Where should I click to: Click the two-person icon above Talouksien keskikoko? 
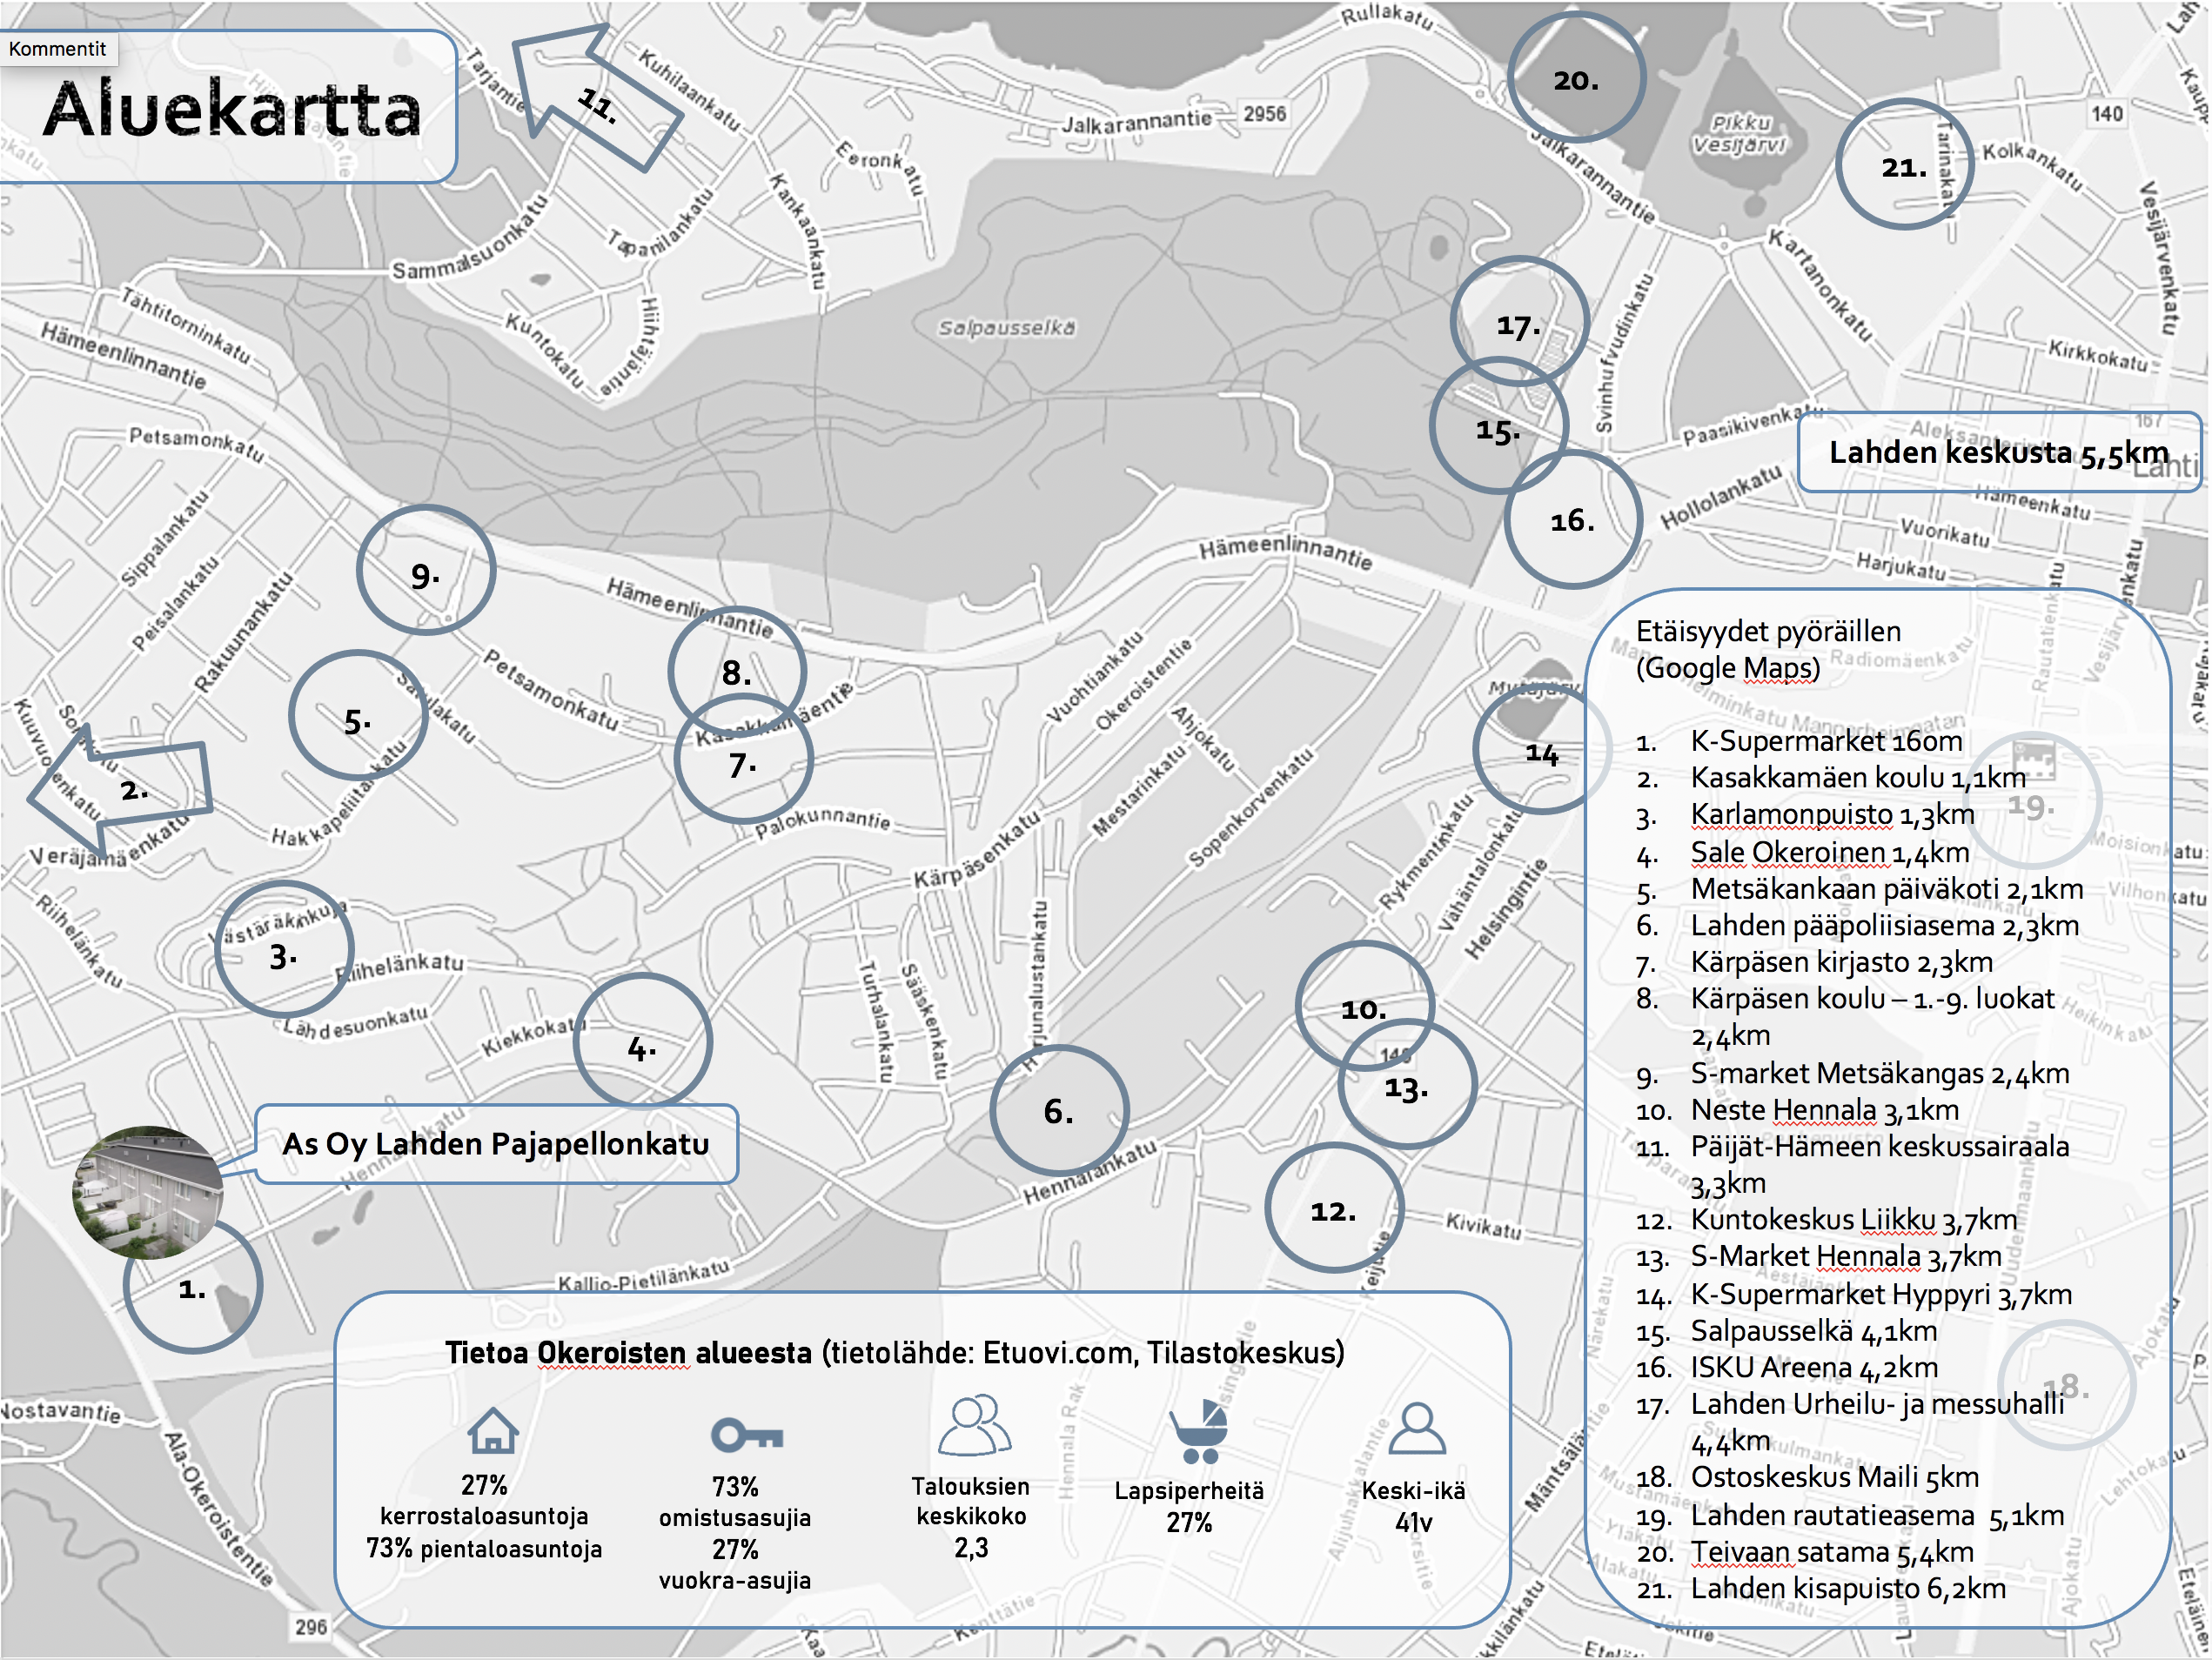point(975,1424)
